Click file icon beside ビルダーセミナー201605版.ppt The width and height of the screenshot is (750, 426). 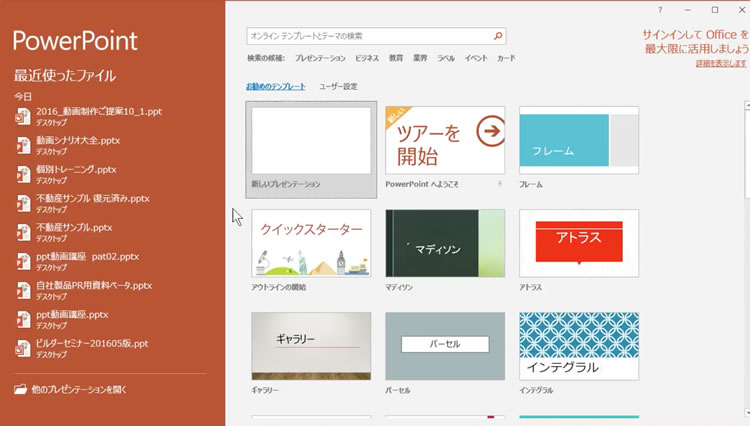click(x=22, y=349)
